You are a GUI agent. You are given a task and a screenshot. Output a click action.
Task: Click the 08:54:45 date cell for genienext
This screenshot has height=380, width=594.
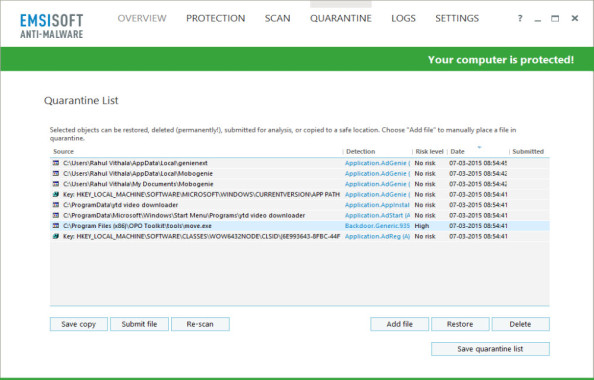tap(478, 163)
